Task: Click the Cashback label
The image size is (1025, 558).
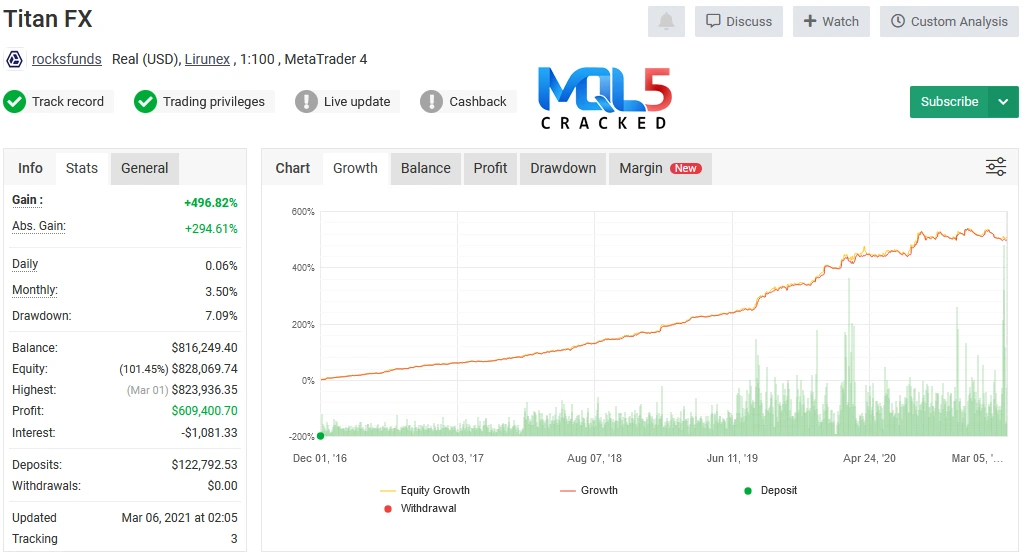Action: (478, 102)
